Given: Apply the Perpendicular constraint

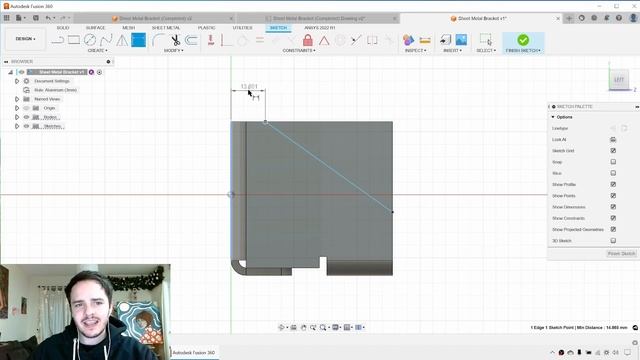Looking at the screenshot, I should click(x=226, y=40).
